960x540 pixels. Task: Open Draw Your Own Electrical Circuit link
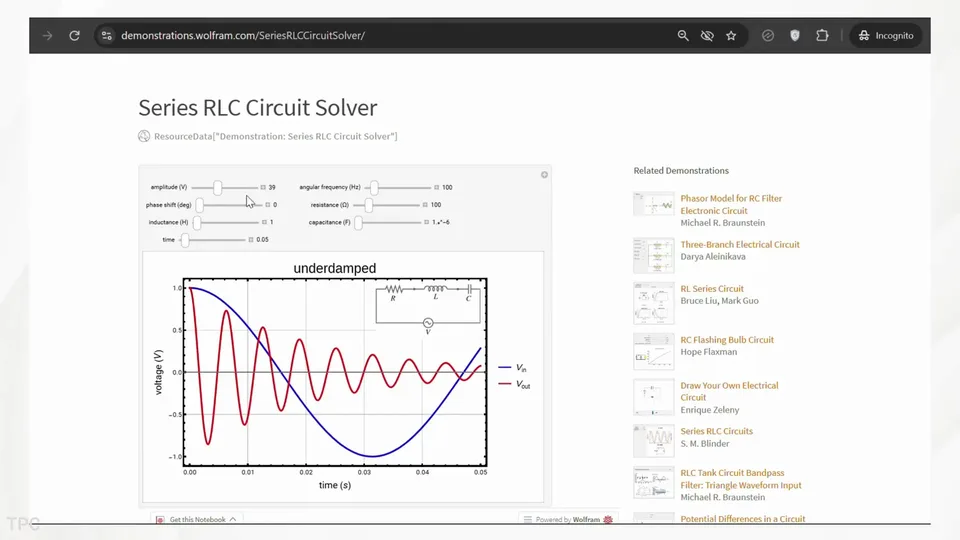pos(729,391)
